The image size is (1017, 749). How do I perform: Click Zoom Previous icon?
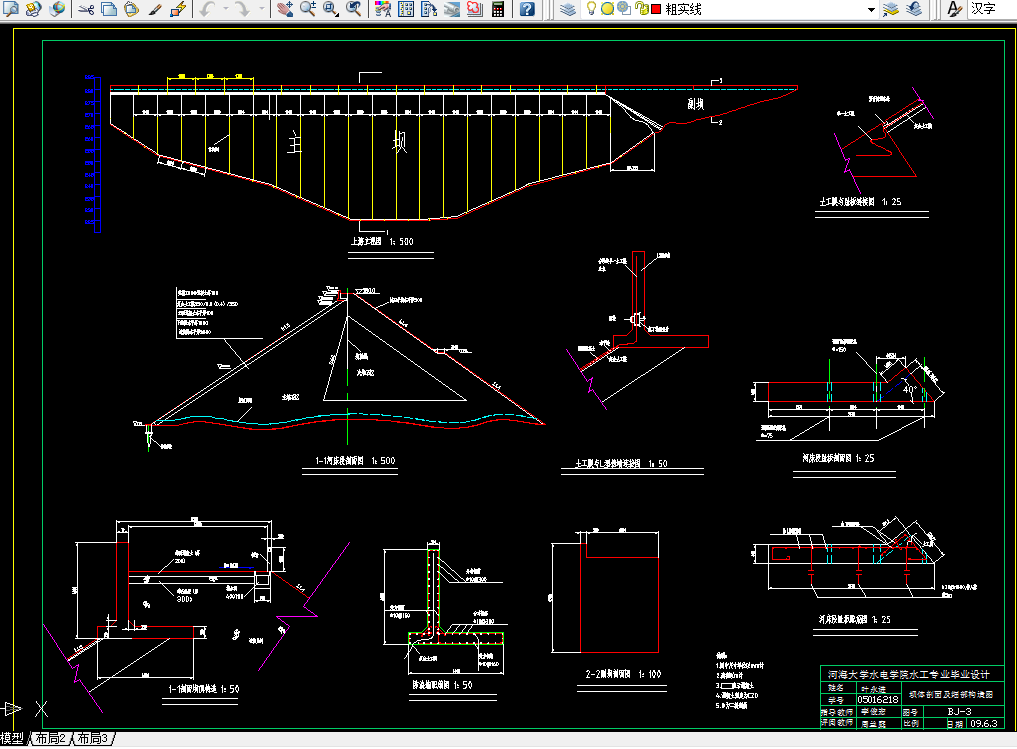(353, 9)
